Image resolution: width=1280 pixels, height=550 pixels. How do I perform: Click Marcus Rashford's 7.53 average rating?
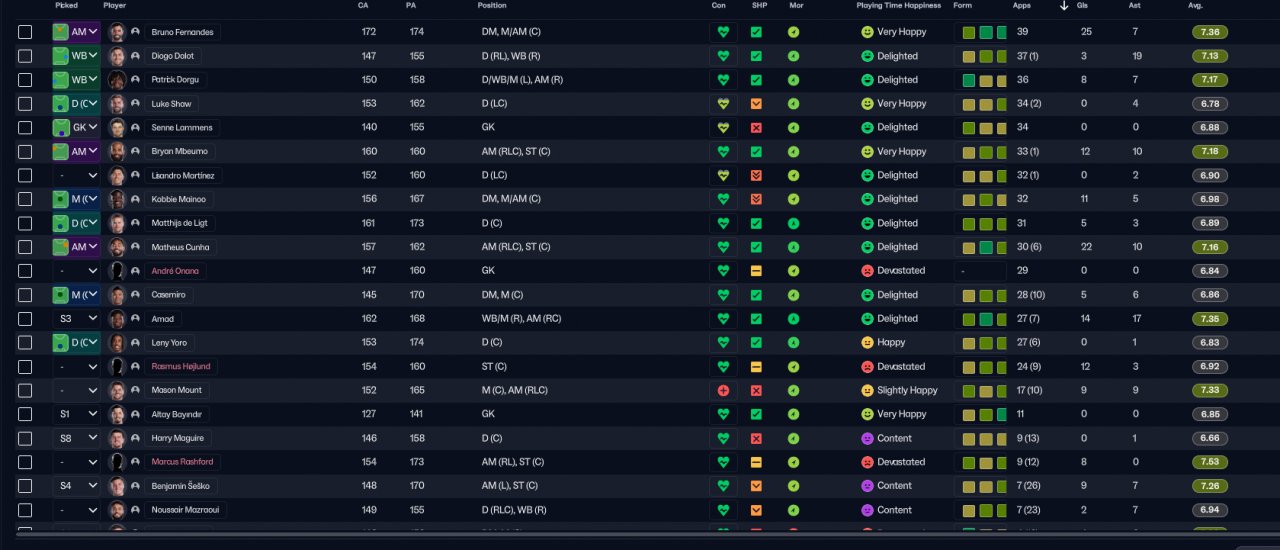click(1212, 463)
